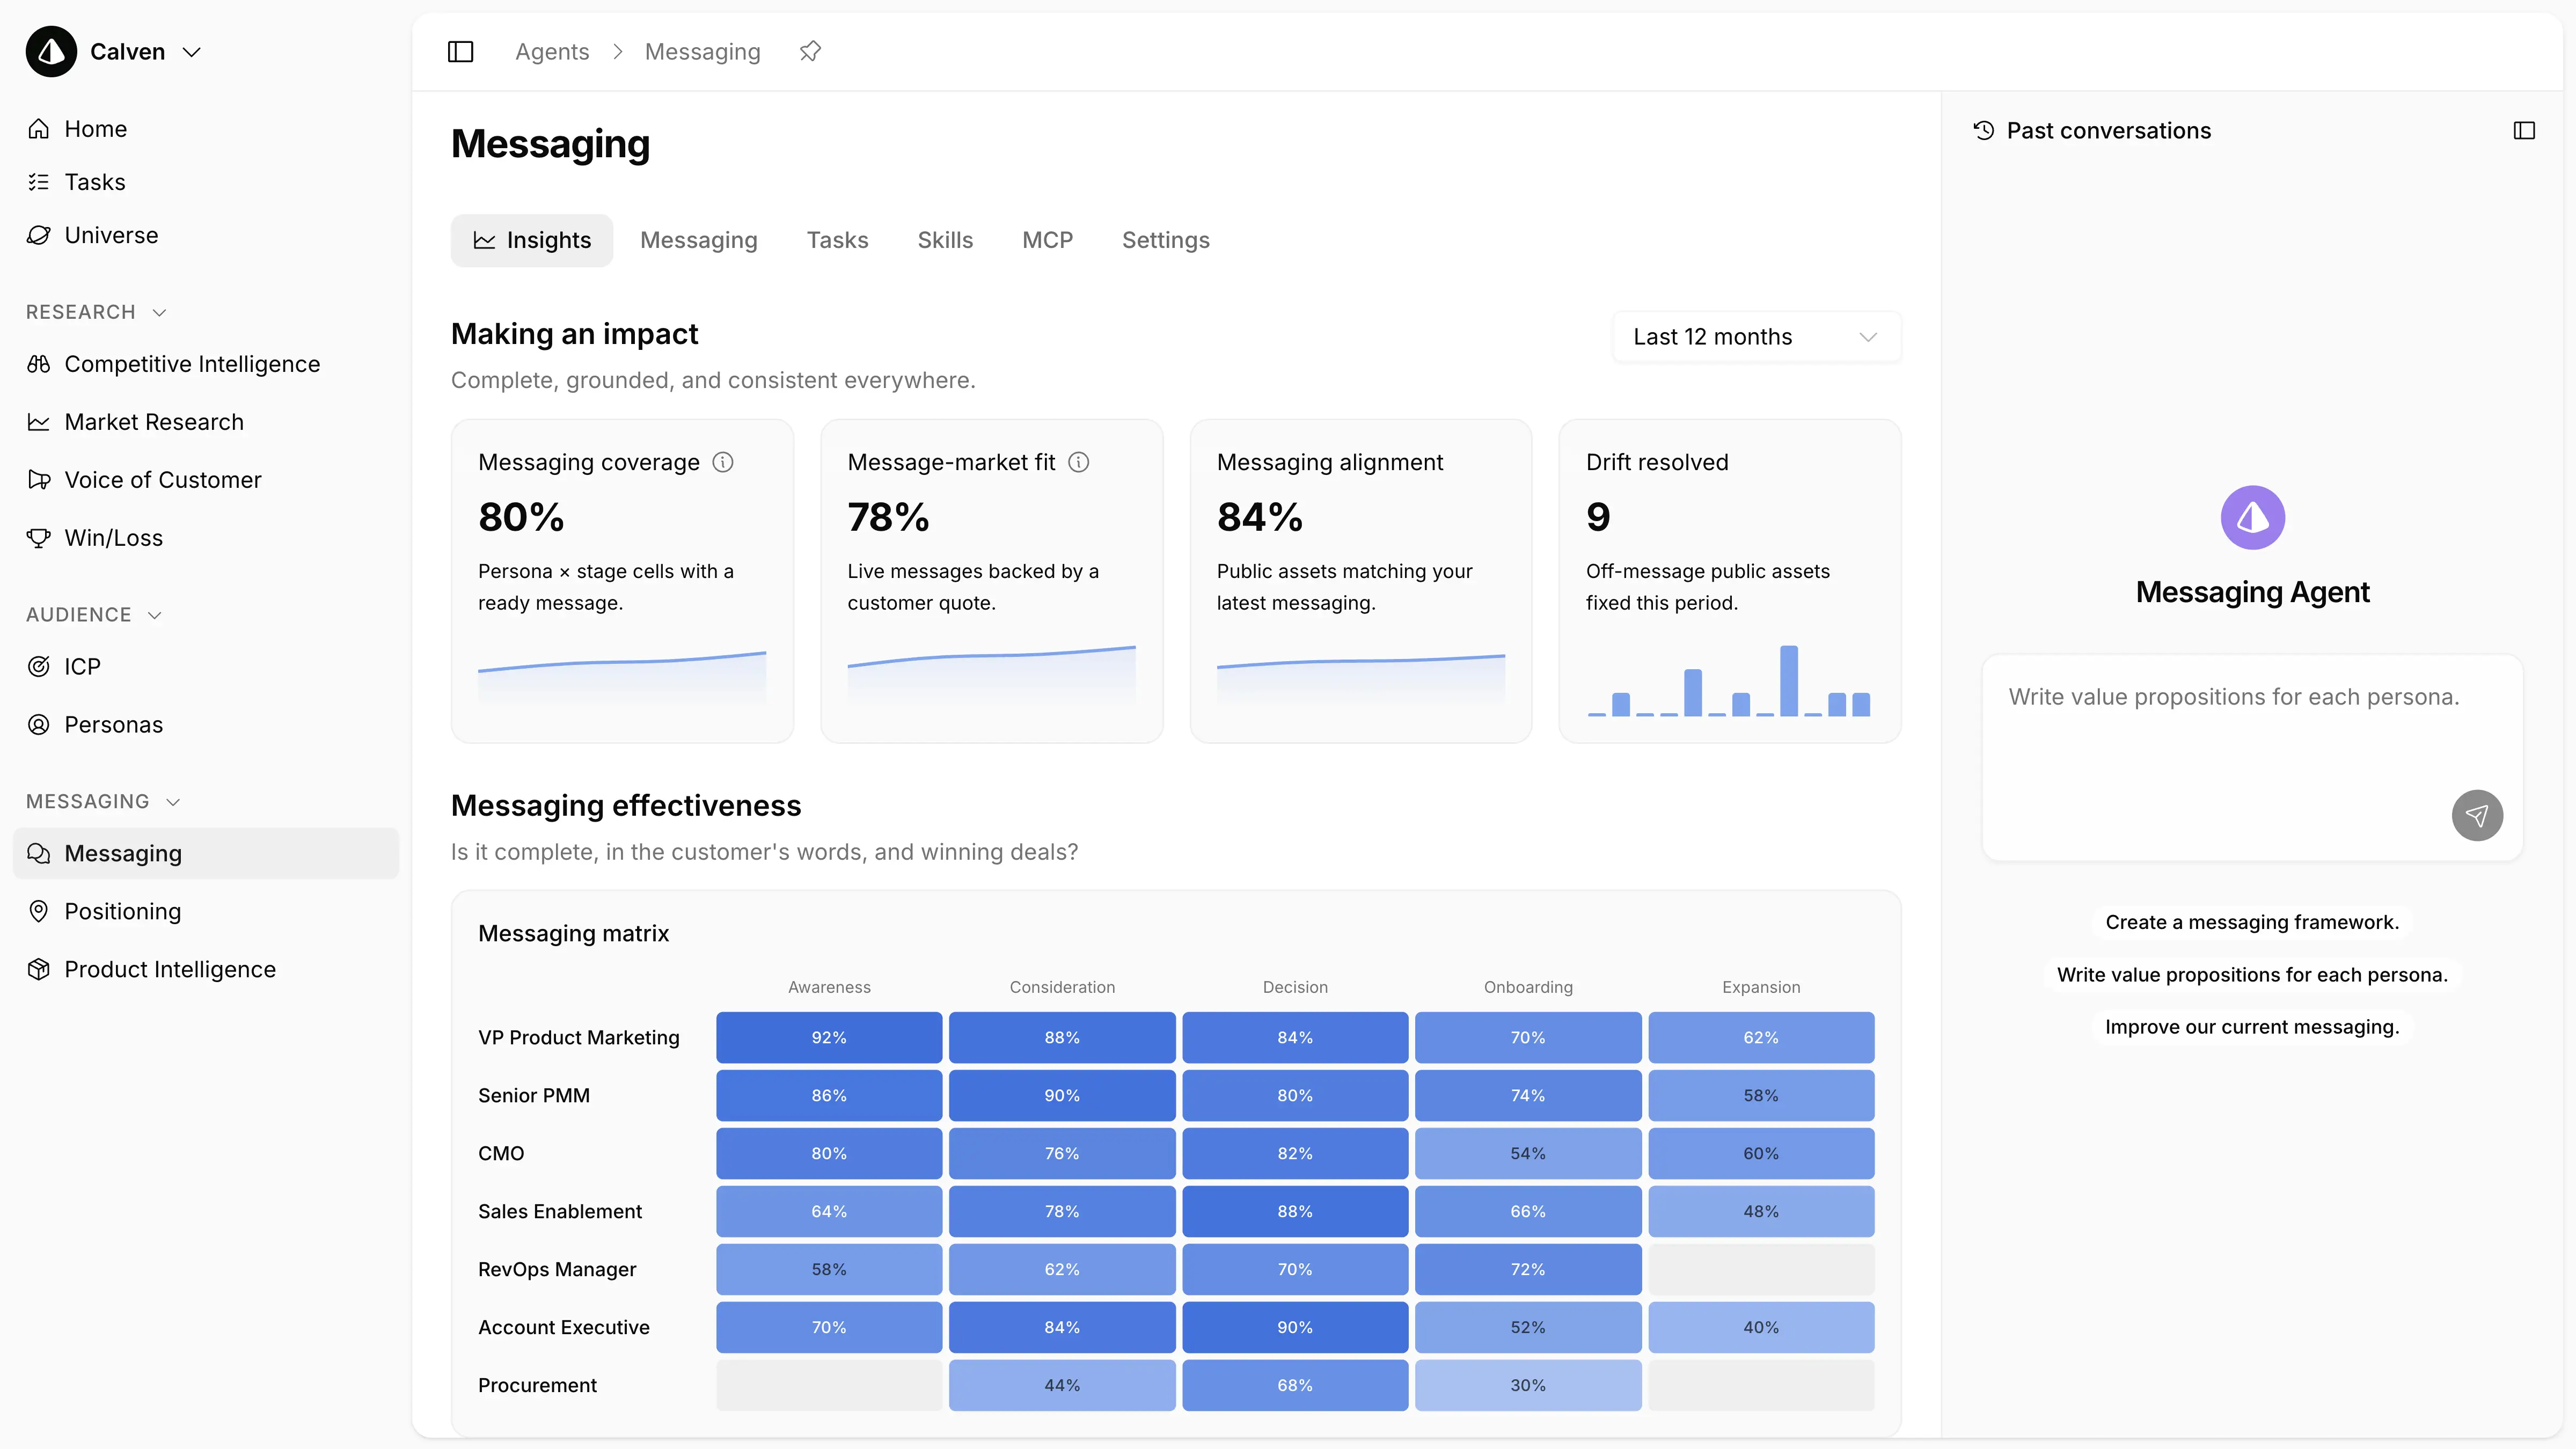Click the Message-market fit 78% value
This screenshot has height=1449, width=2576.
click(888, 517)
